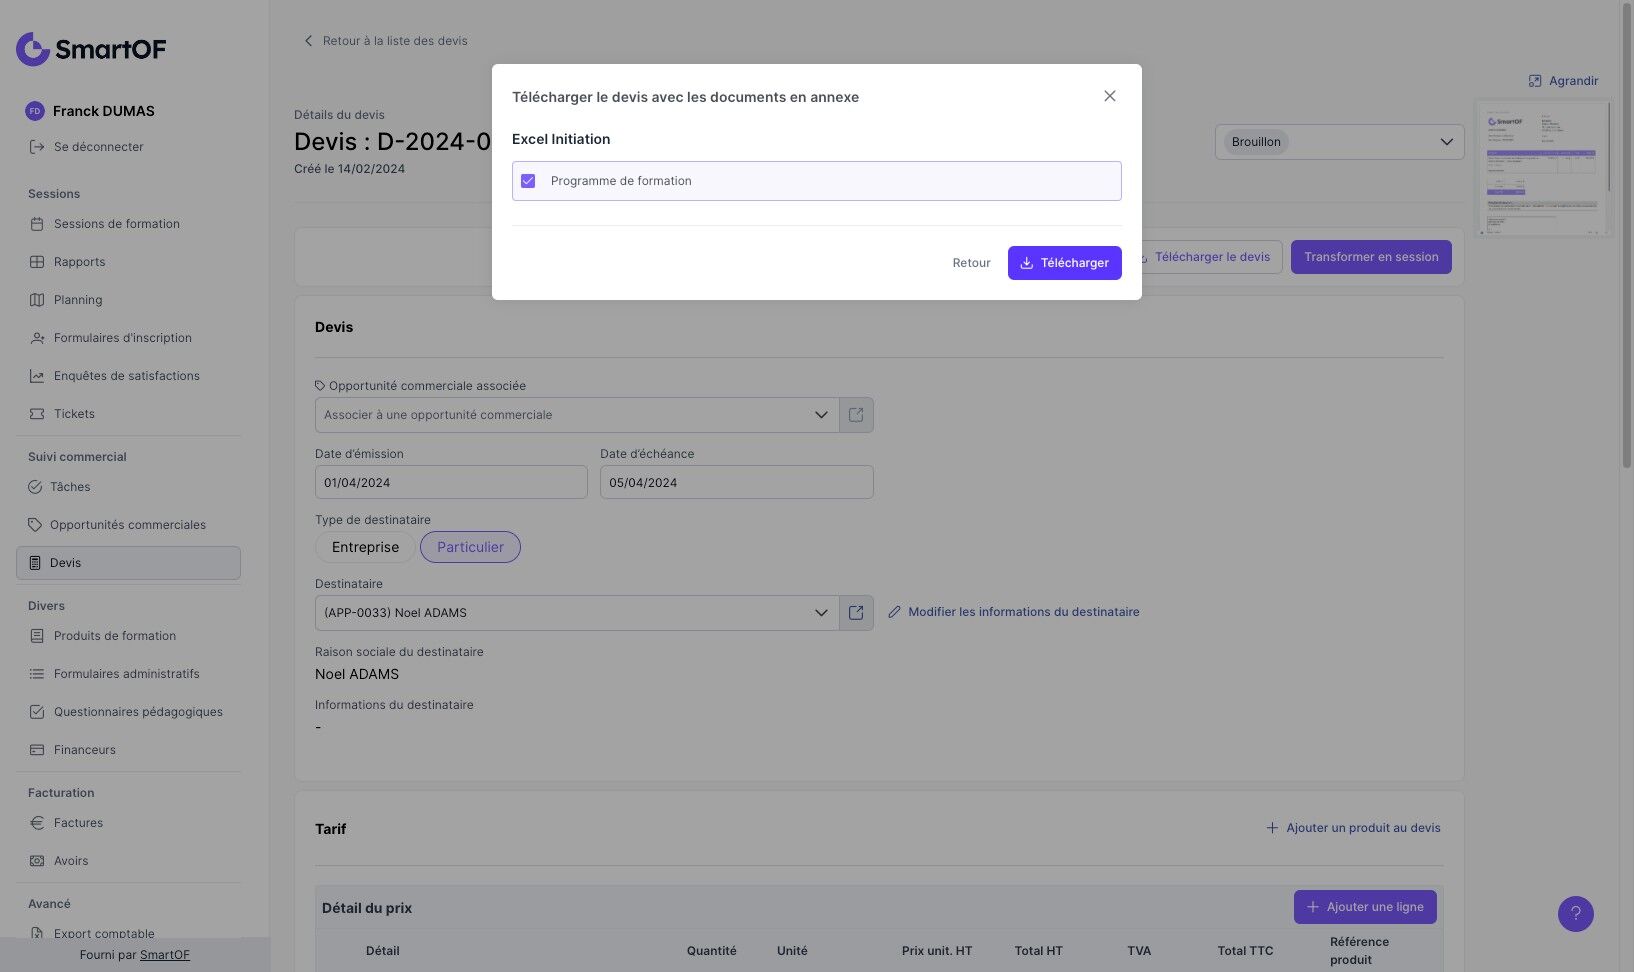1634x972 pixels.
Task: Click the Se déconnecter logout icon
Action: tap(37, 147)
